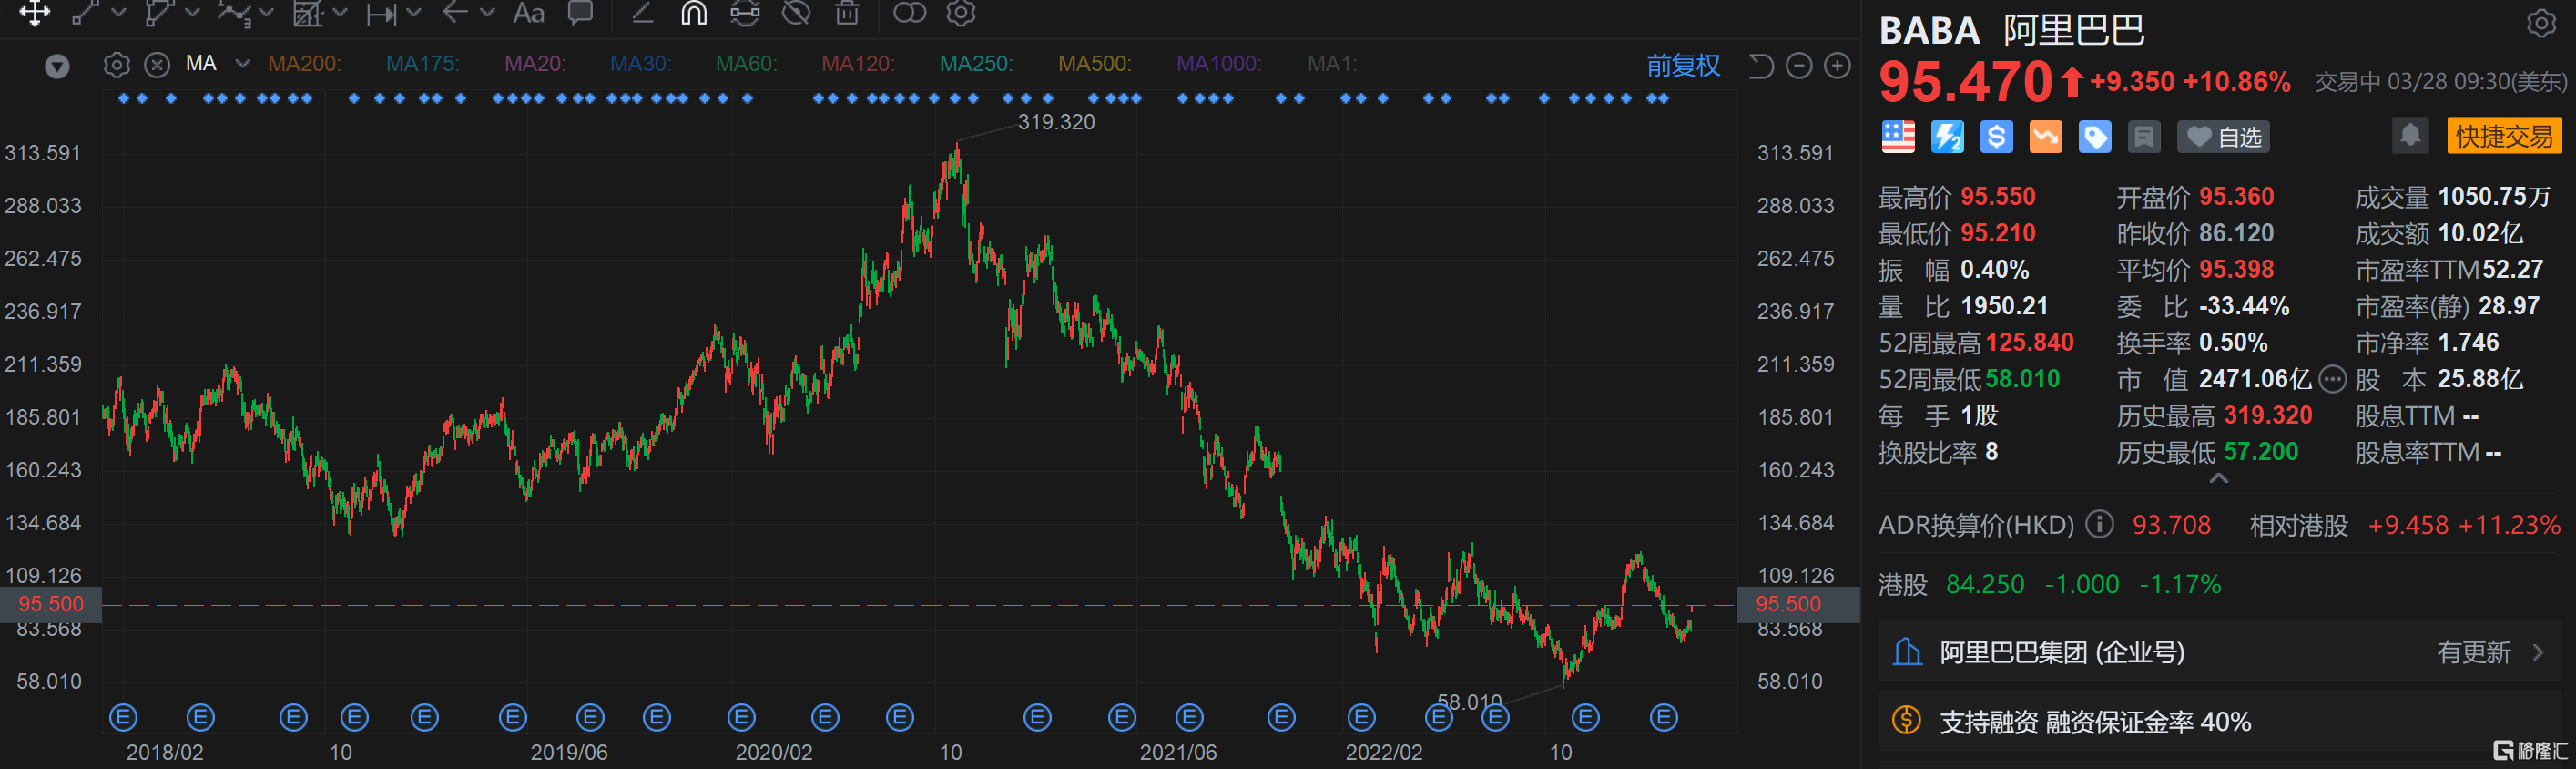Open the overlay compare circles icon
The height and width of the screenshot is (769, 2576).
coord(909,13)
